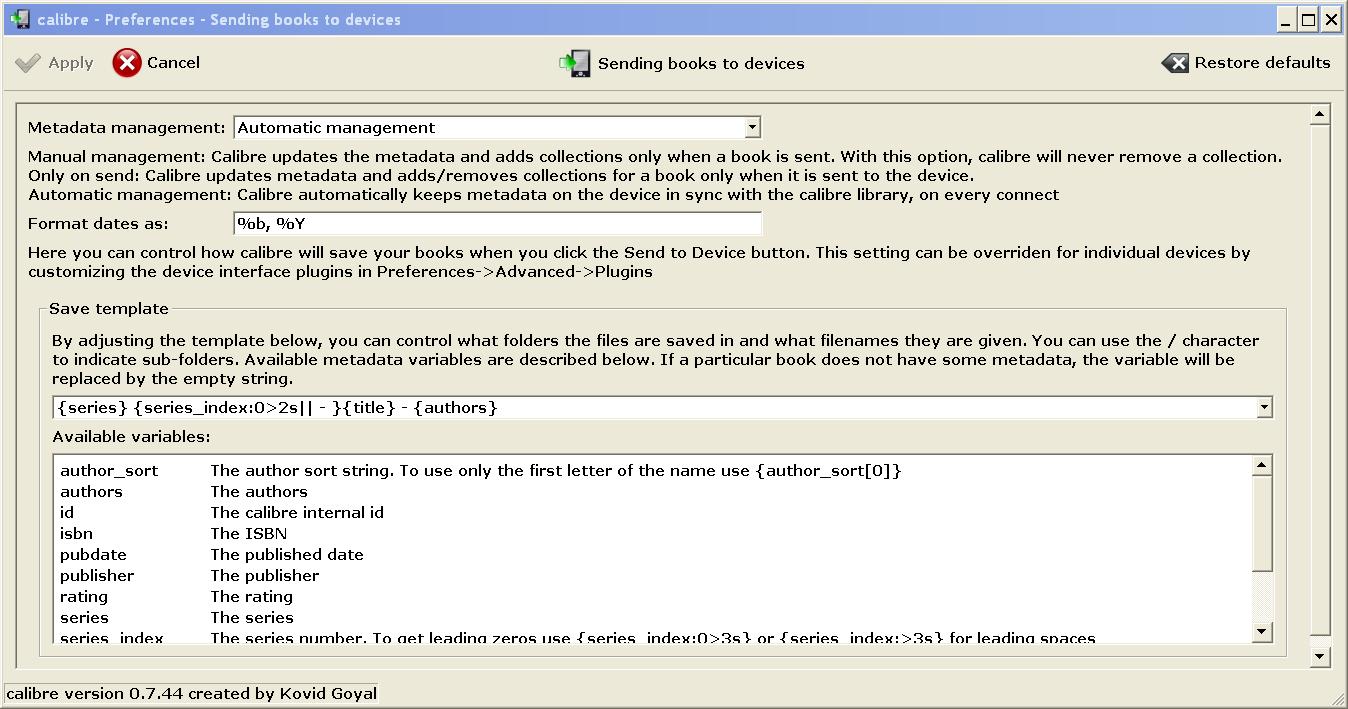Click the Restore defaults arrow icon

pos(1175,63)
